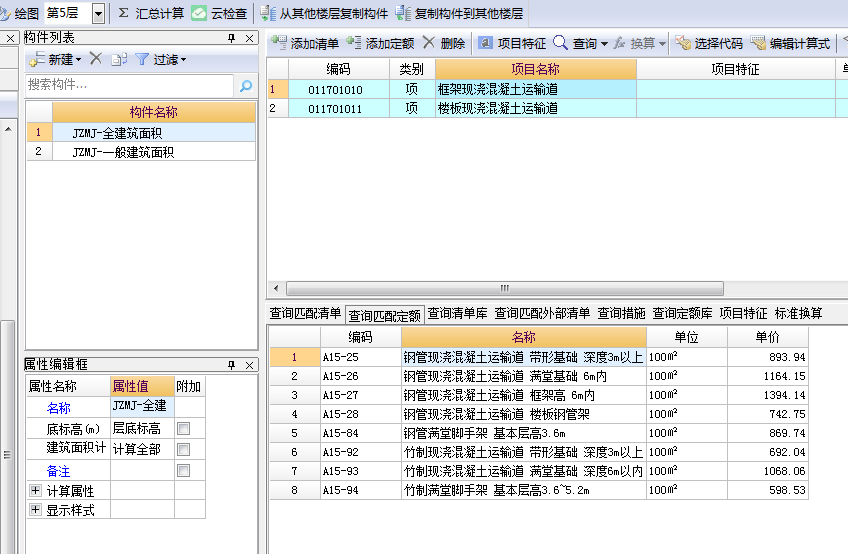Image resolution: width=848 pixels, height=554 pixels.
Task: Select the 项目名称 column header
Action: coord(535,69)
